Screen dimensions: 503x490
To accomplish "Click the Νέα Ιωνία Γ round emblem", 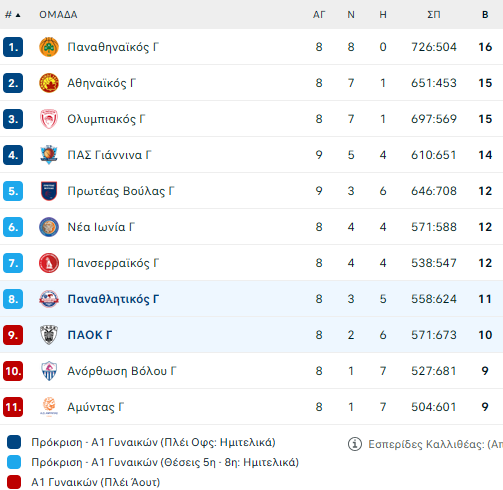I will coord(49,227).
